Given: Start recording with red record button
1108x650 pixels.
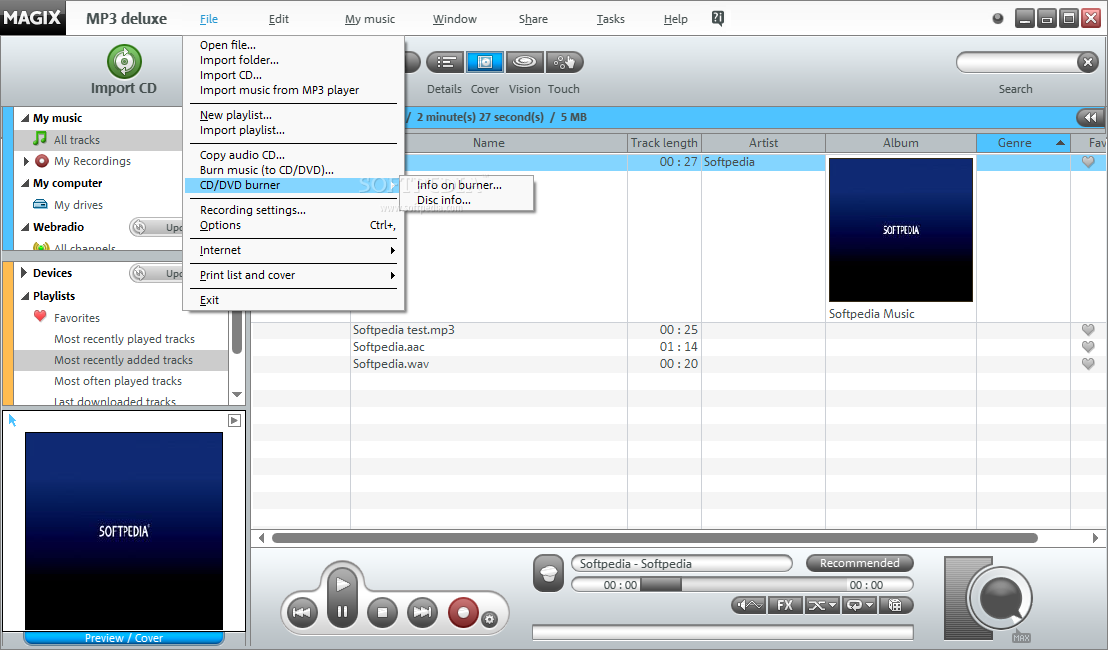Looking at the screenshot, I should 464,613.
